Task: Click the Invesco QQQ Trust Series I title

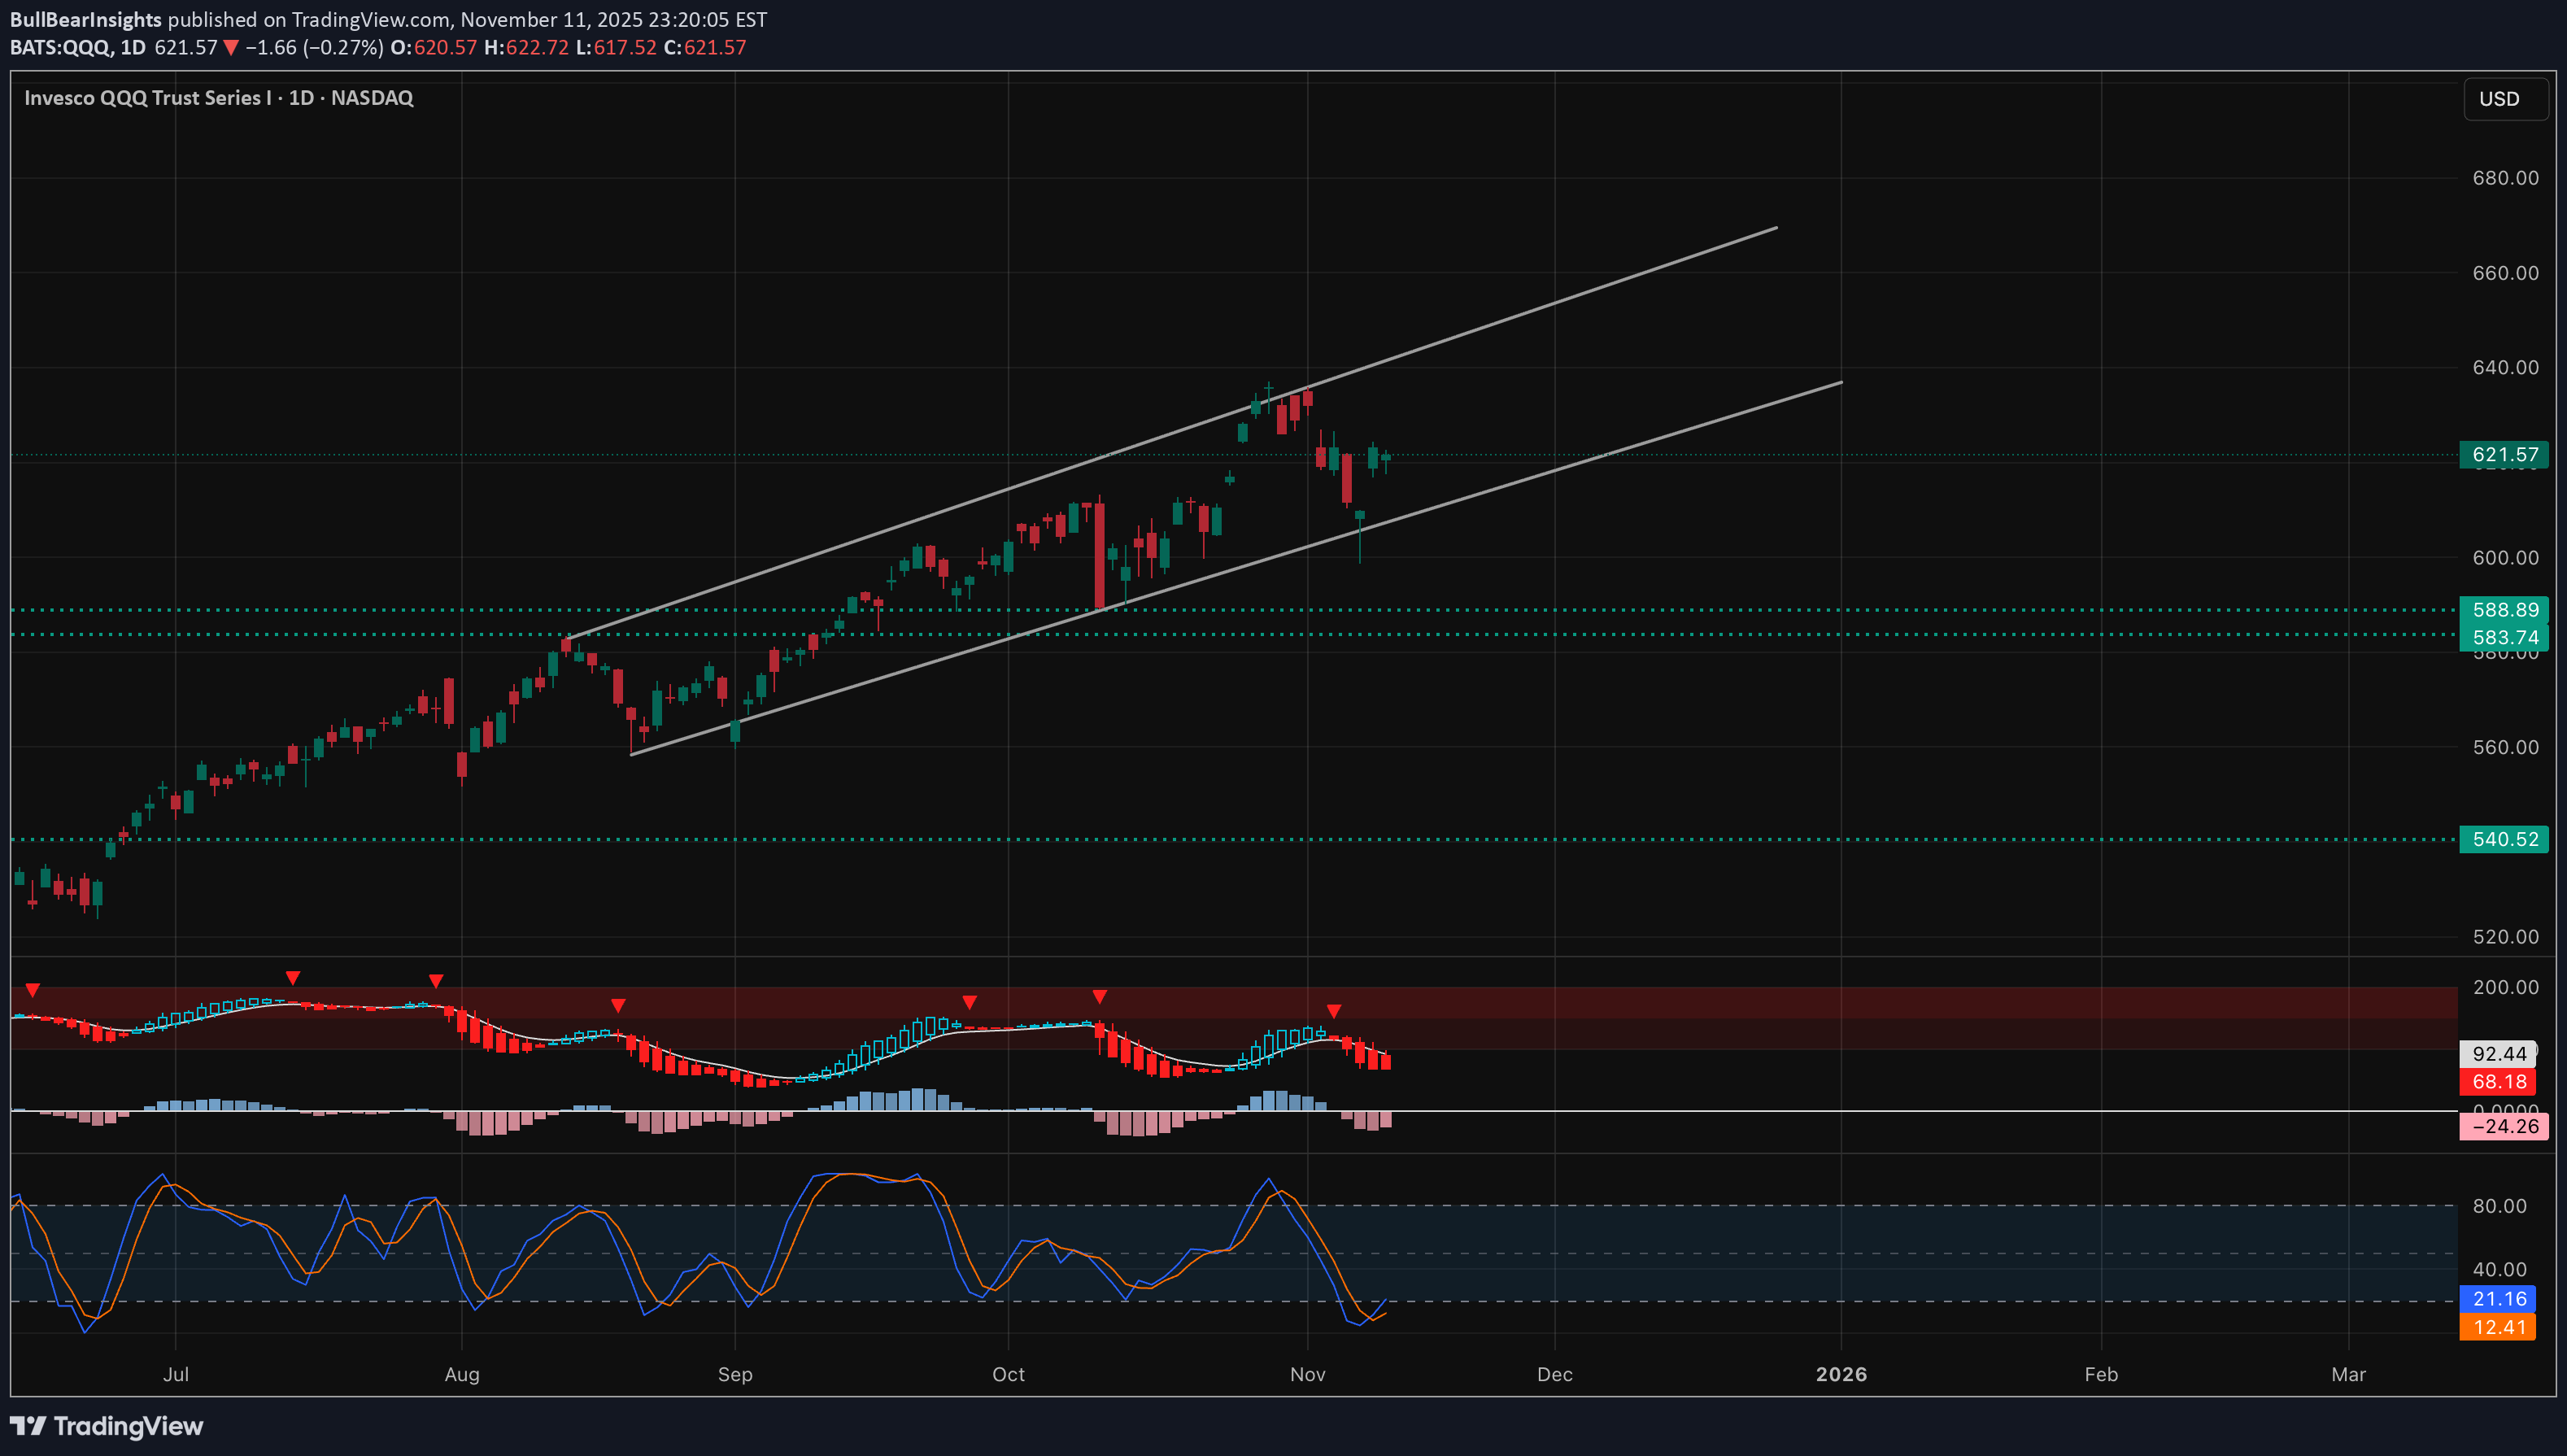Action: tap(148, 98)
